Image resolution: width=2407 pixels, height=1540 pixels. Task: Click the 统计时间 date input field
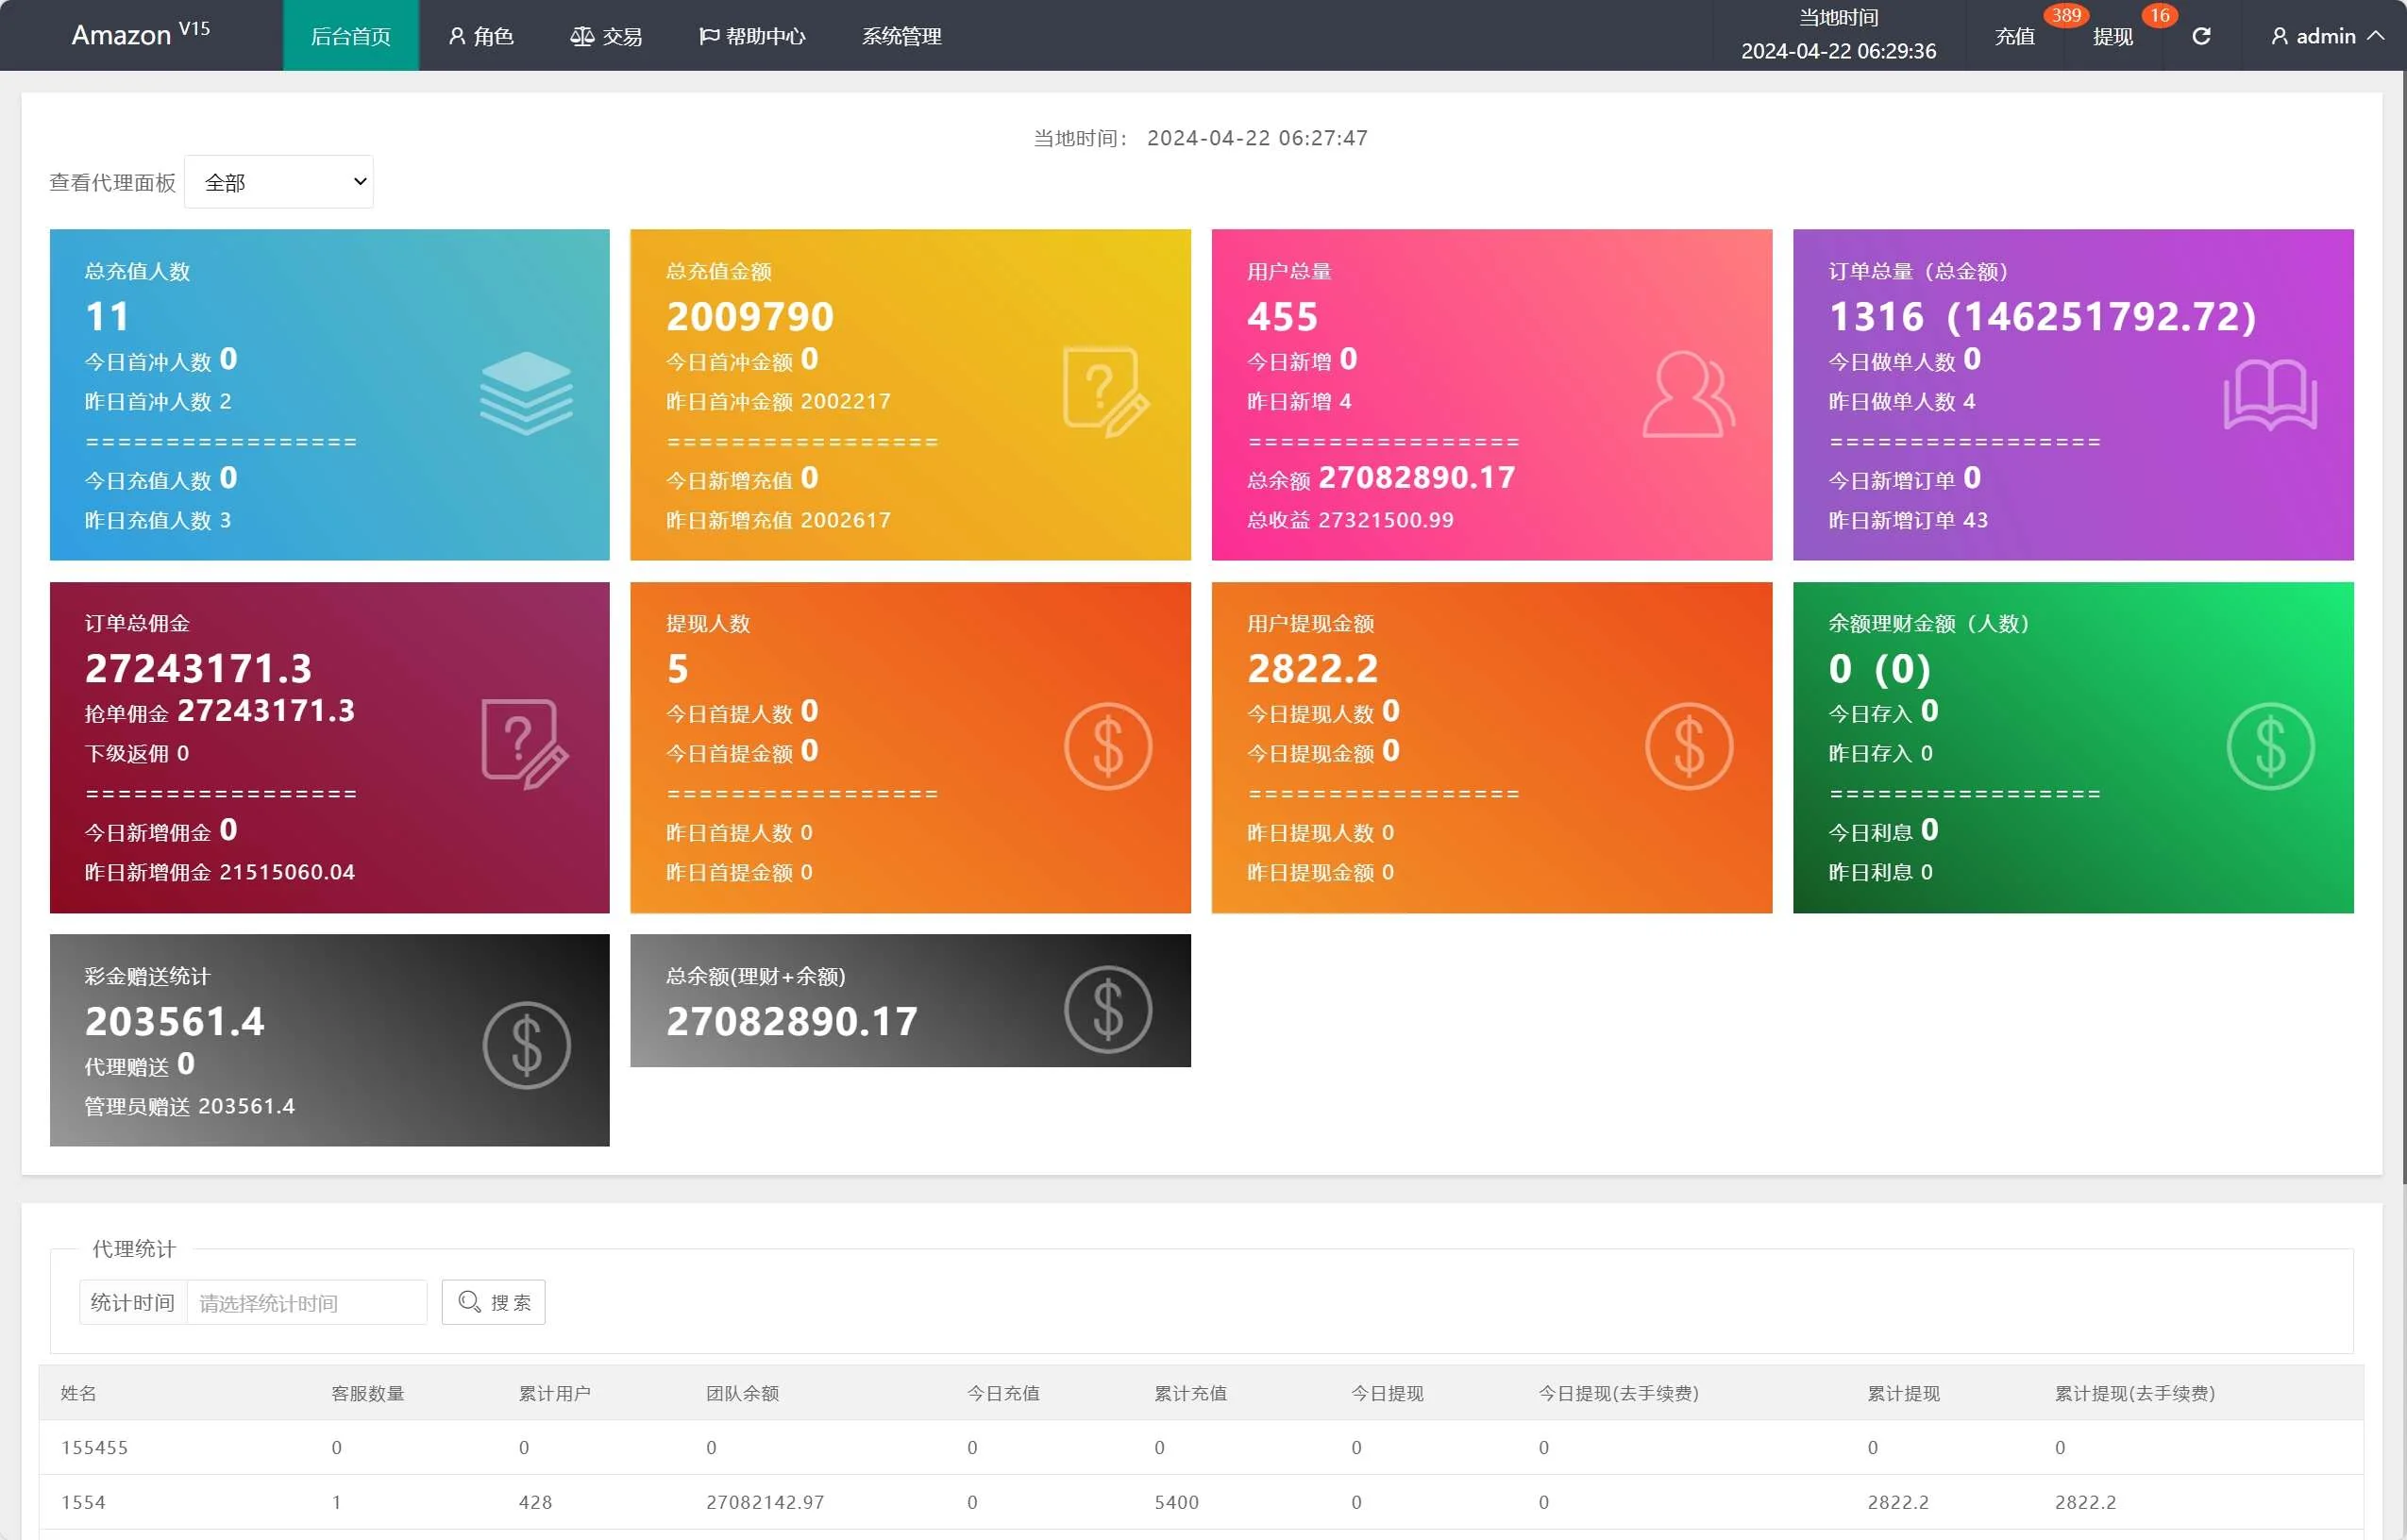pos(306,1302)
